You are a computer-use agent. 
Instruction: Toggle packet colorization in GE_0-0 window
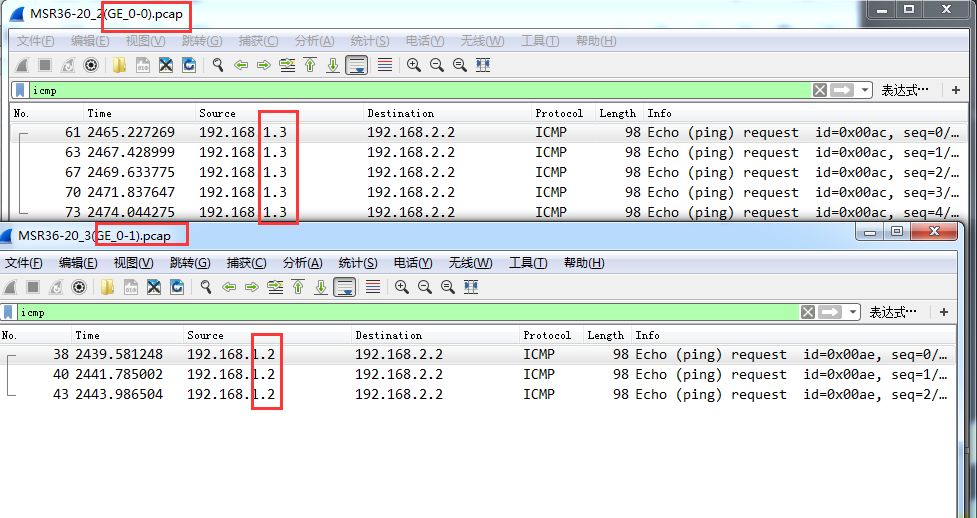[x=385, y=65]
